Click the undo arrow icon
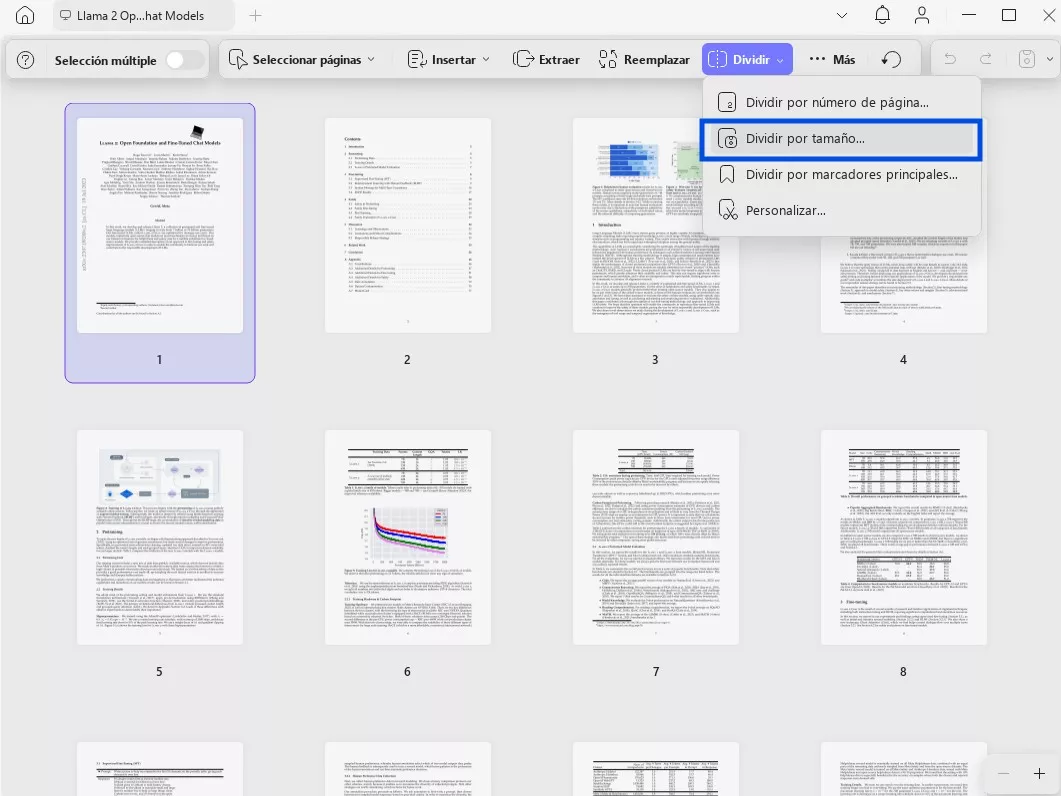Screen dimensions: 1061x796 950,60
